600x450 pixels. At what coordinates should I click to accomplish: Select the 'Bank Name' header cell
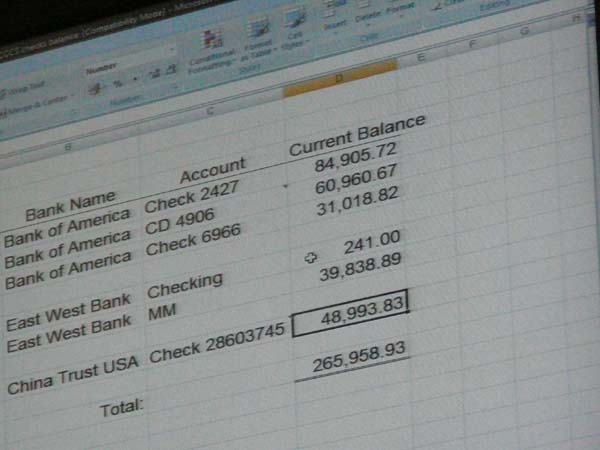click(70, 205)
